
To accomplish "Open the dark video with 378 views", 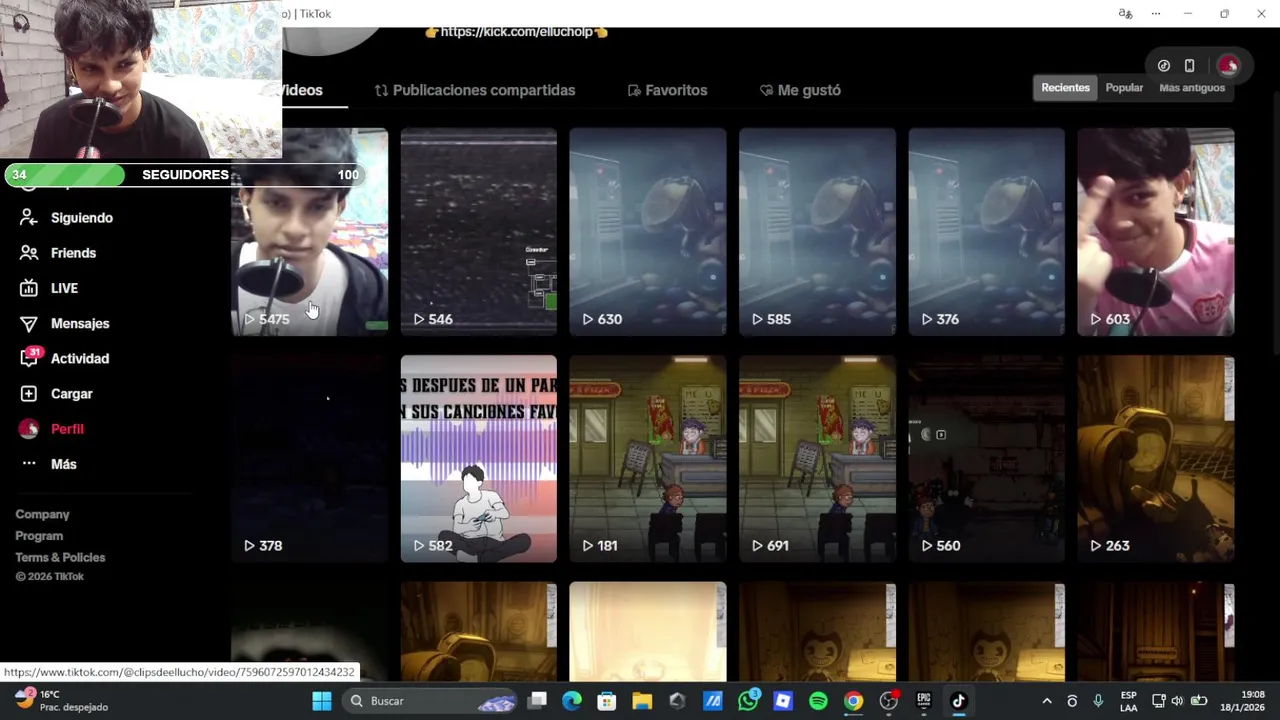I will [x=310, y=459].
